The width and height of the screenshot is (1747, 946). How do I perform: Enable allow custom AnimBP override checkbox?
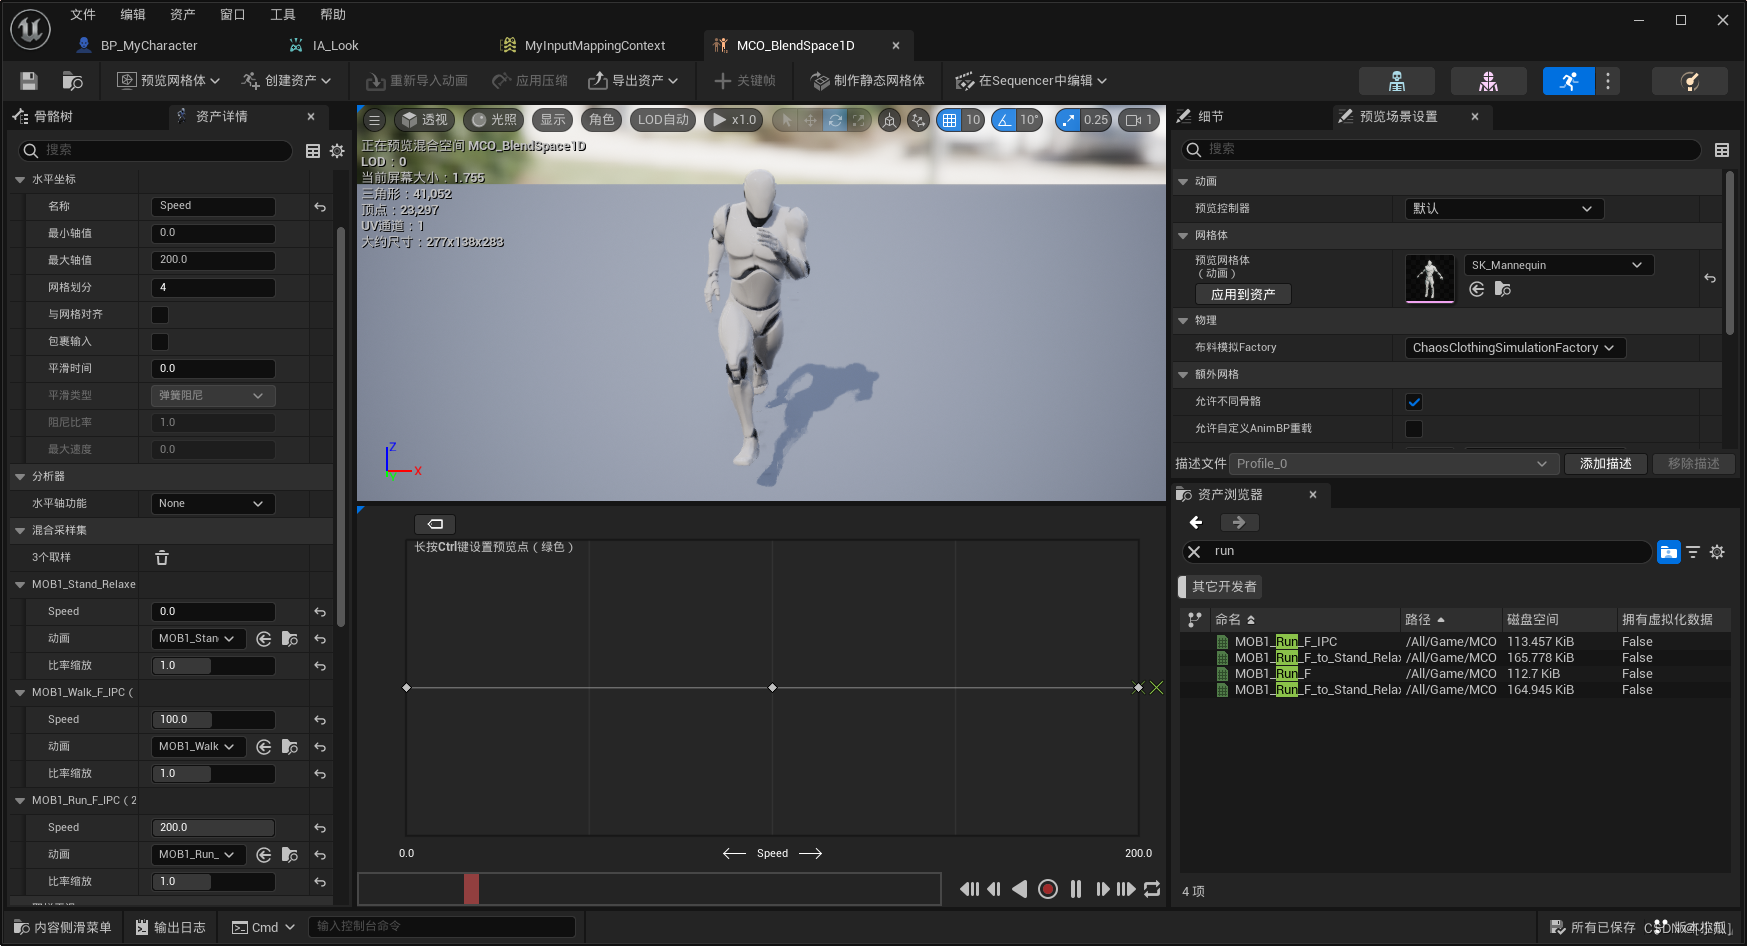1414,429
